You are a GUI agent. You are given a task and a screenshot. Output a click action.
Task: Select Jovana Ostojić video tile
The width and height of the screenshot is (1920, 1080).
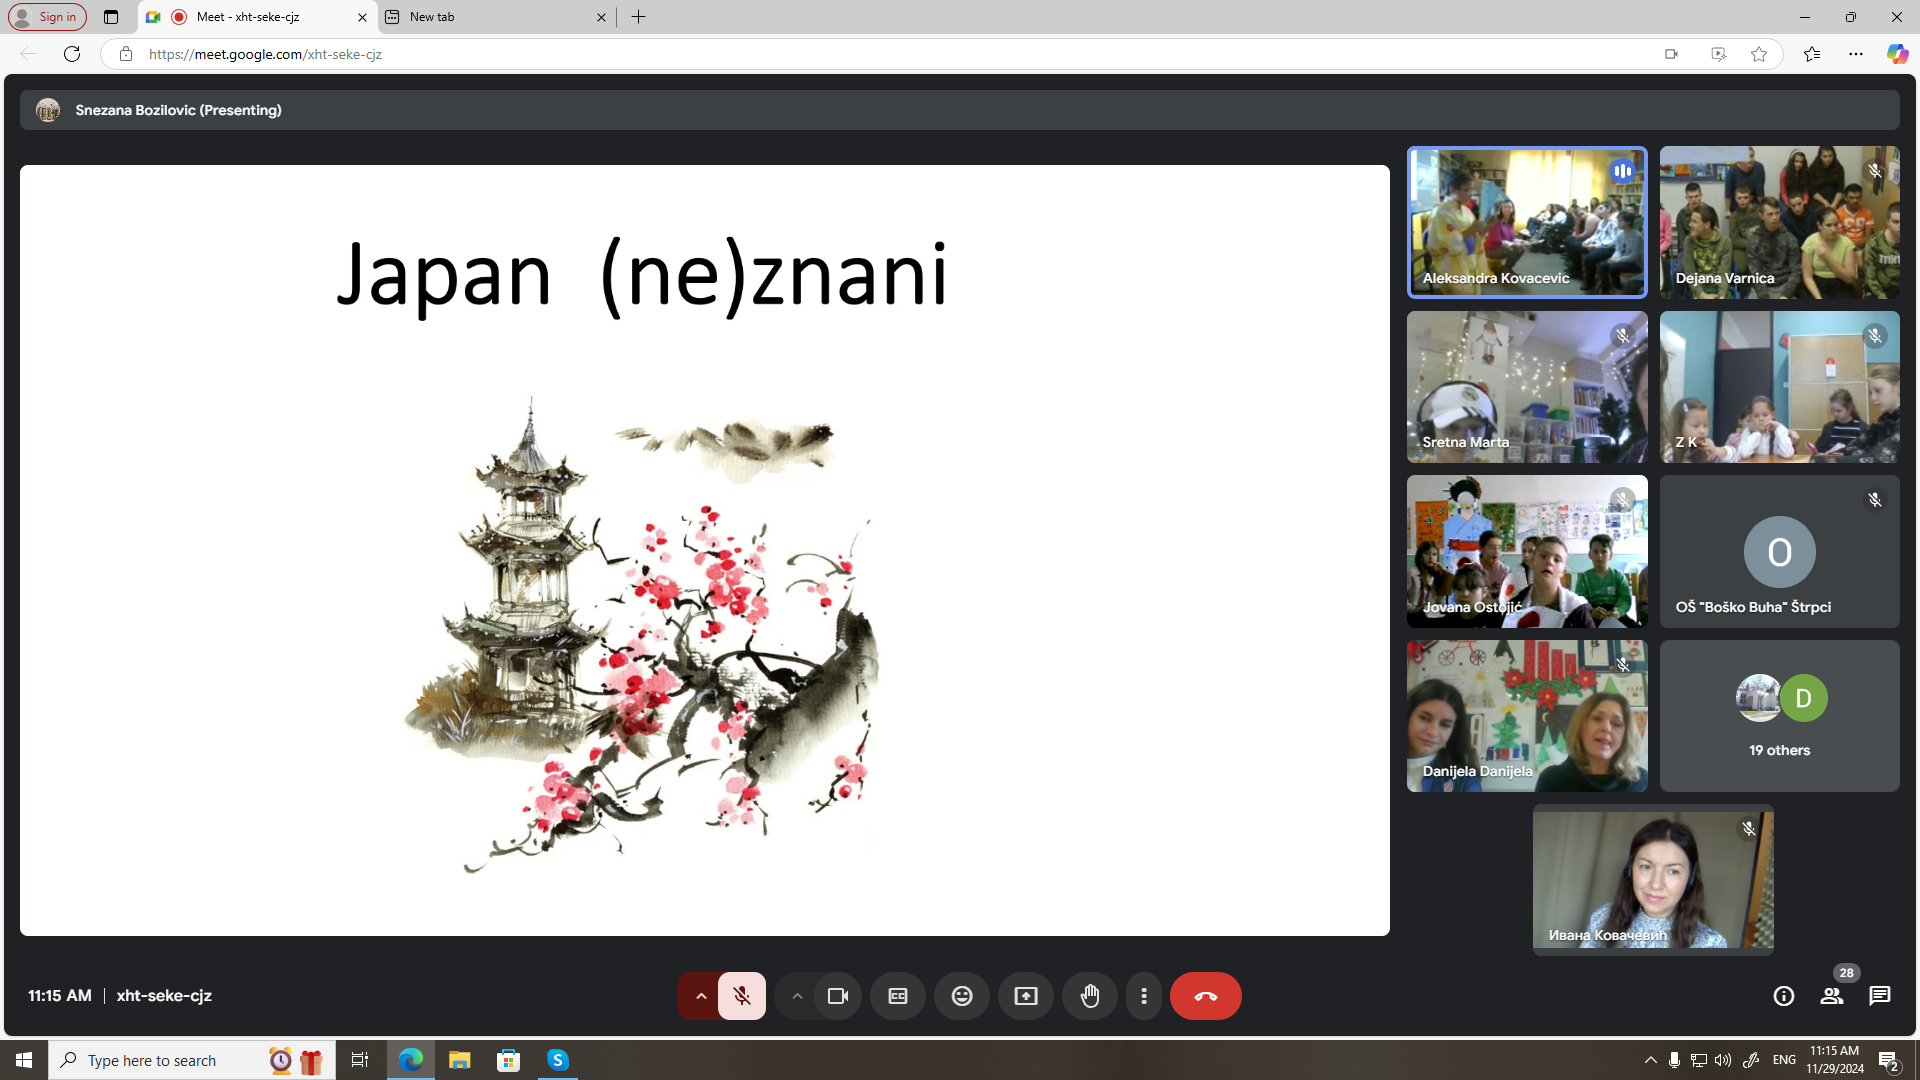pyautogui.click(x=1527, y=552)
